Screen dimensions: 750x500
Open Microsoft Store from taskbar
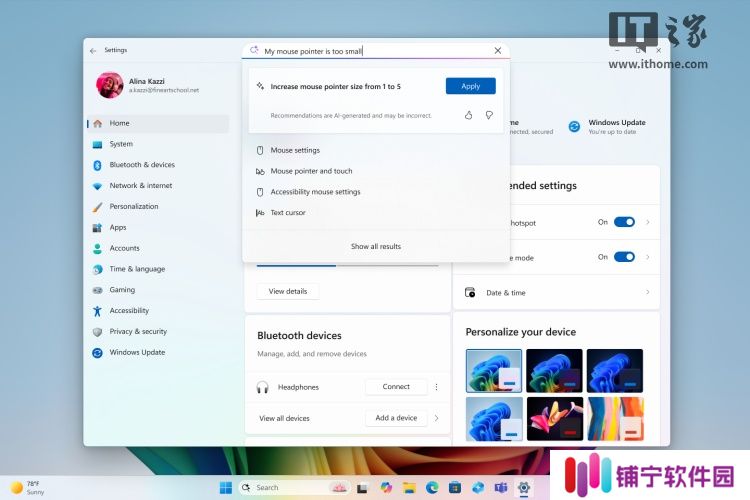(x=455, y=488)
